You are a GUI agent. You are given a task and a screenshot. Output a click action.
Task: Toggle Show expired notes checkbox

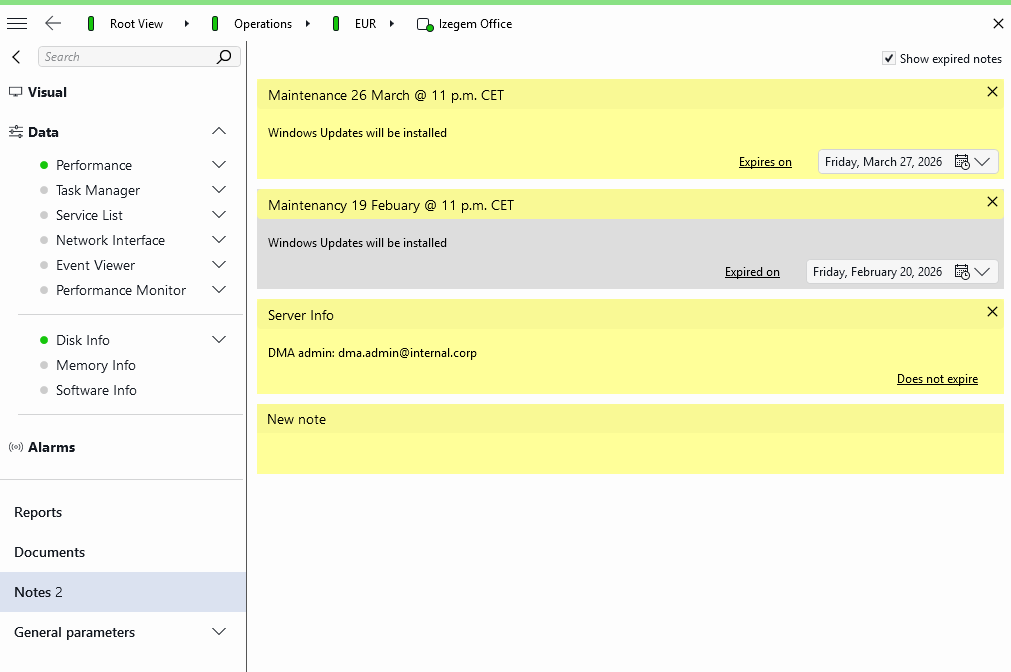point(889,59)
